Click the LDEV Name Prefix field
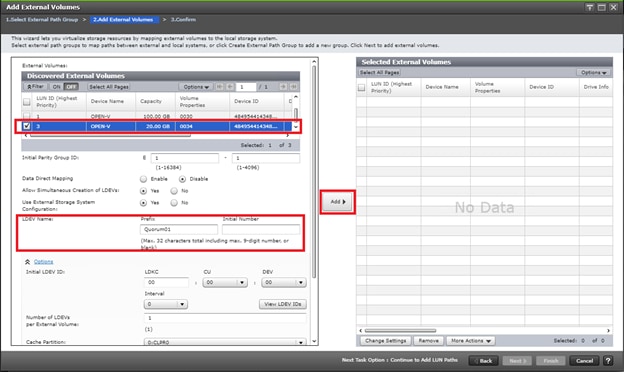The image size is (624, 372). (x=179, y=230)
